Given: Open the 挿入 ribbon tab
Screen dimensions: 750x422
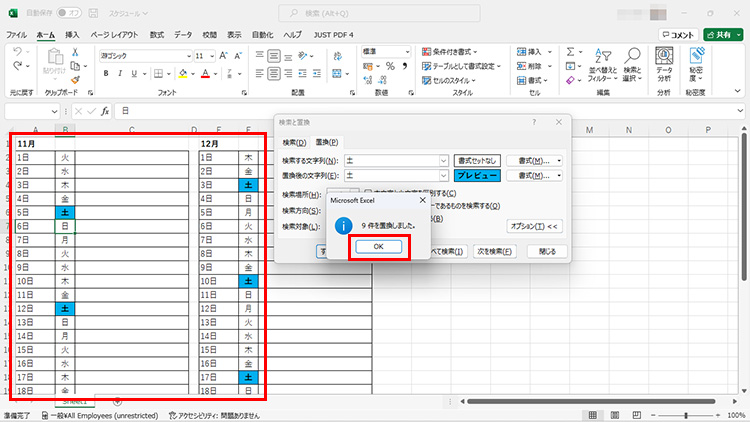Looking at the screenshot, I should point(72,34).
